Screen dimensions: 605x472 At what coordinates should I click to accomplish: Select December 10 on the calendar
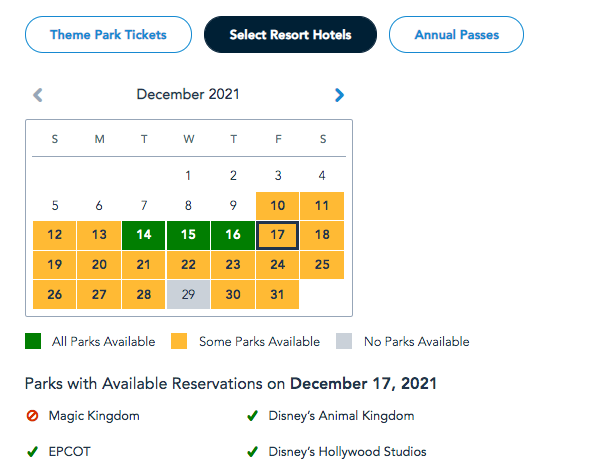[278, 206]
